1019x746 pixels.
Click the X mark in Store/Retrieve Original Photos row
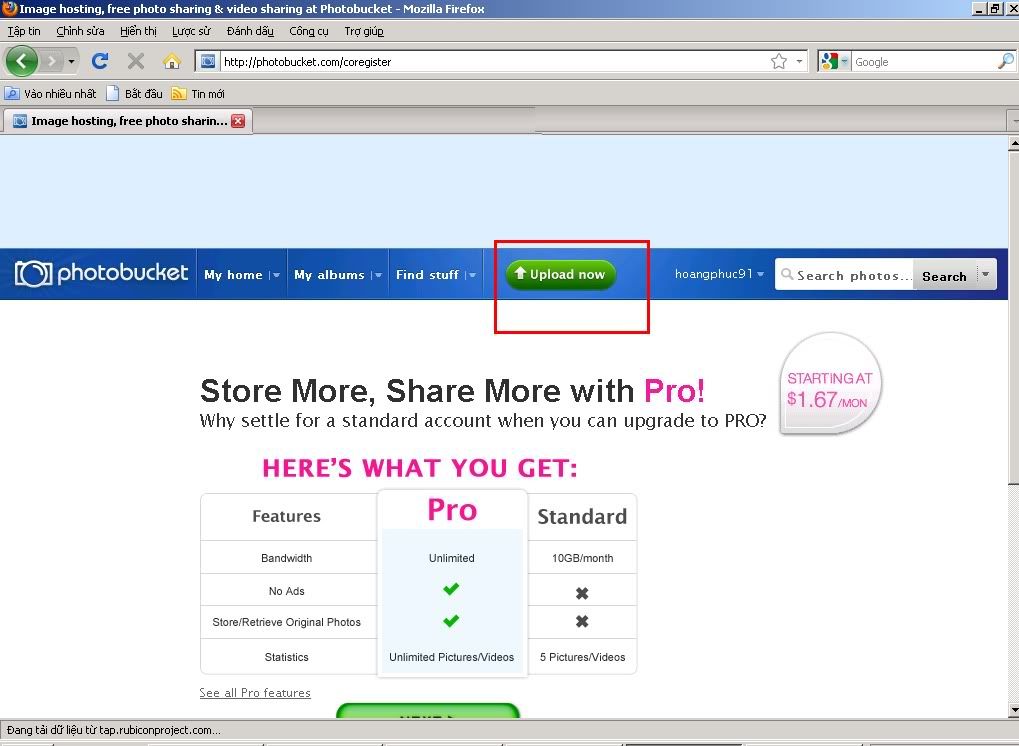[582, 621]
